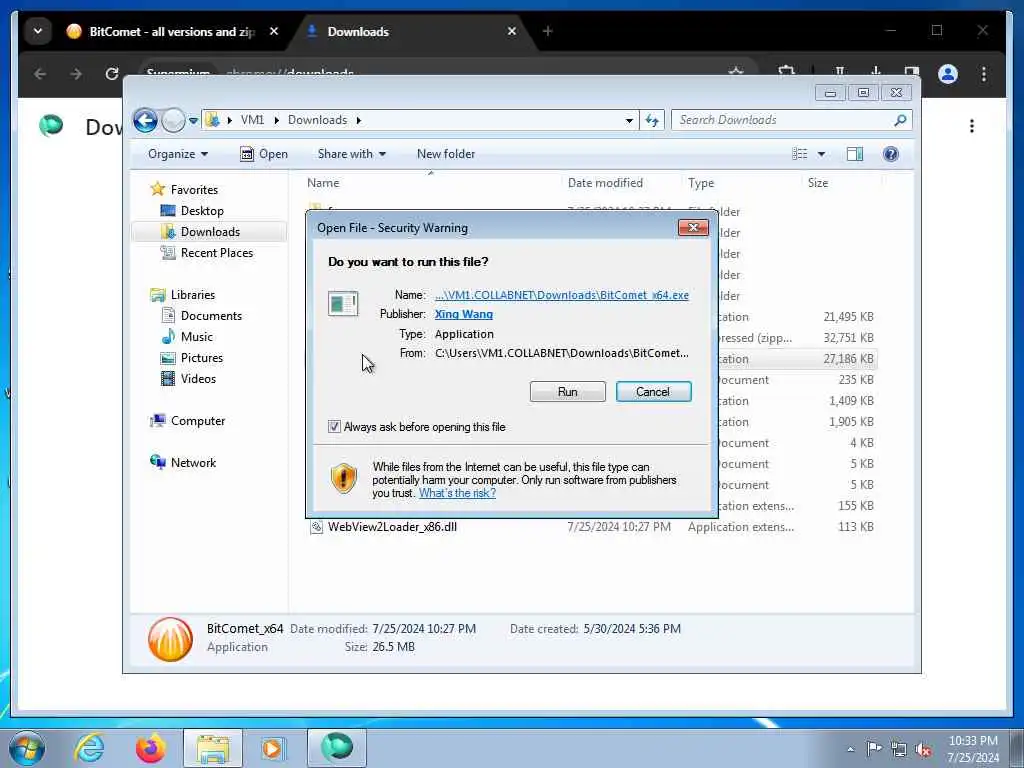
Task: Click VM1 in the address breadcrumb
Action: pos(252,120)
